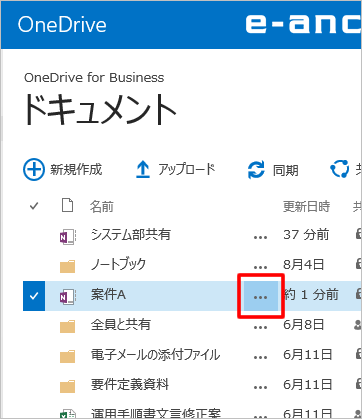Click folder icon beside 要件定義資料
The width and height of the screenshot is (362, 419).
[68, 386]
